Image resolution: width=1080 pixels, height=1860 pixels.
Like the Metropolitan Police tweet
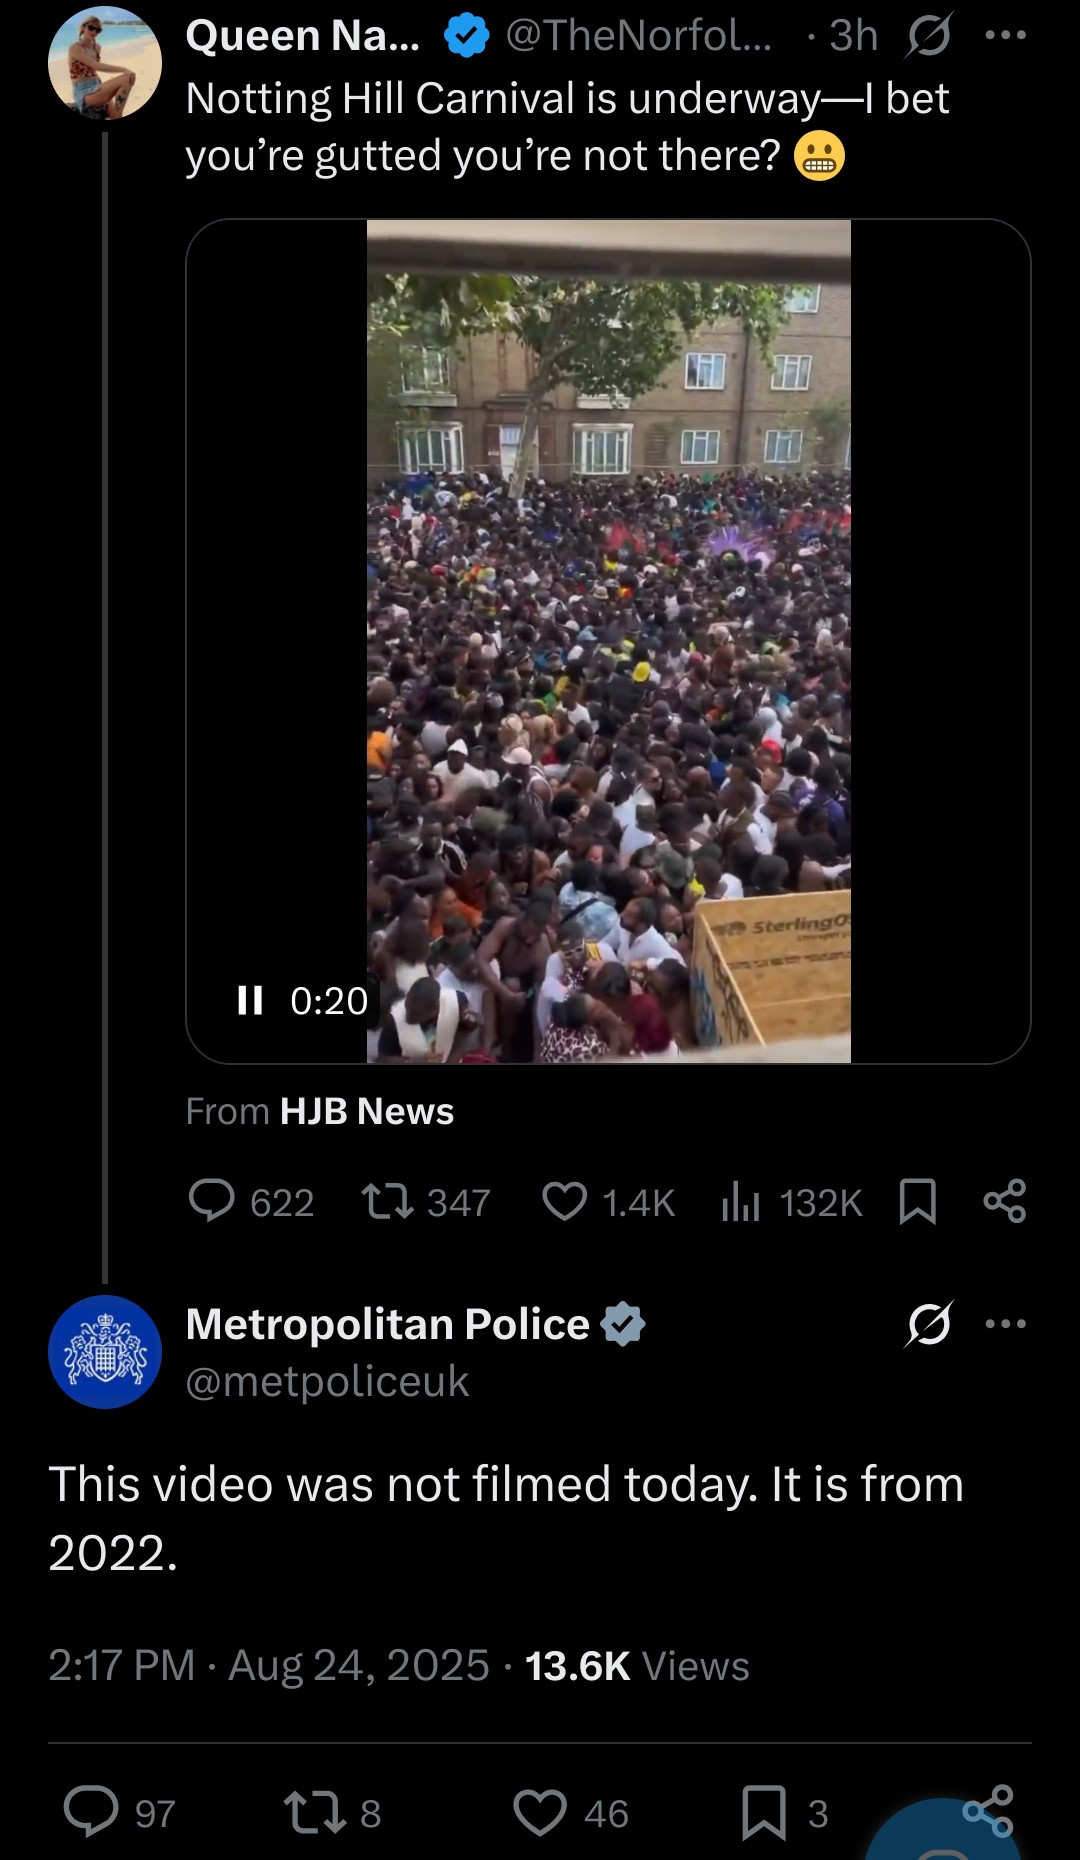[x=540, y=1812]
